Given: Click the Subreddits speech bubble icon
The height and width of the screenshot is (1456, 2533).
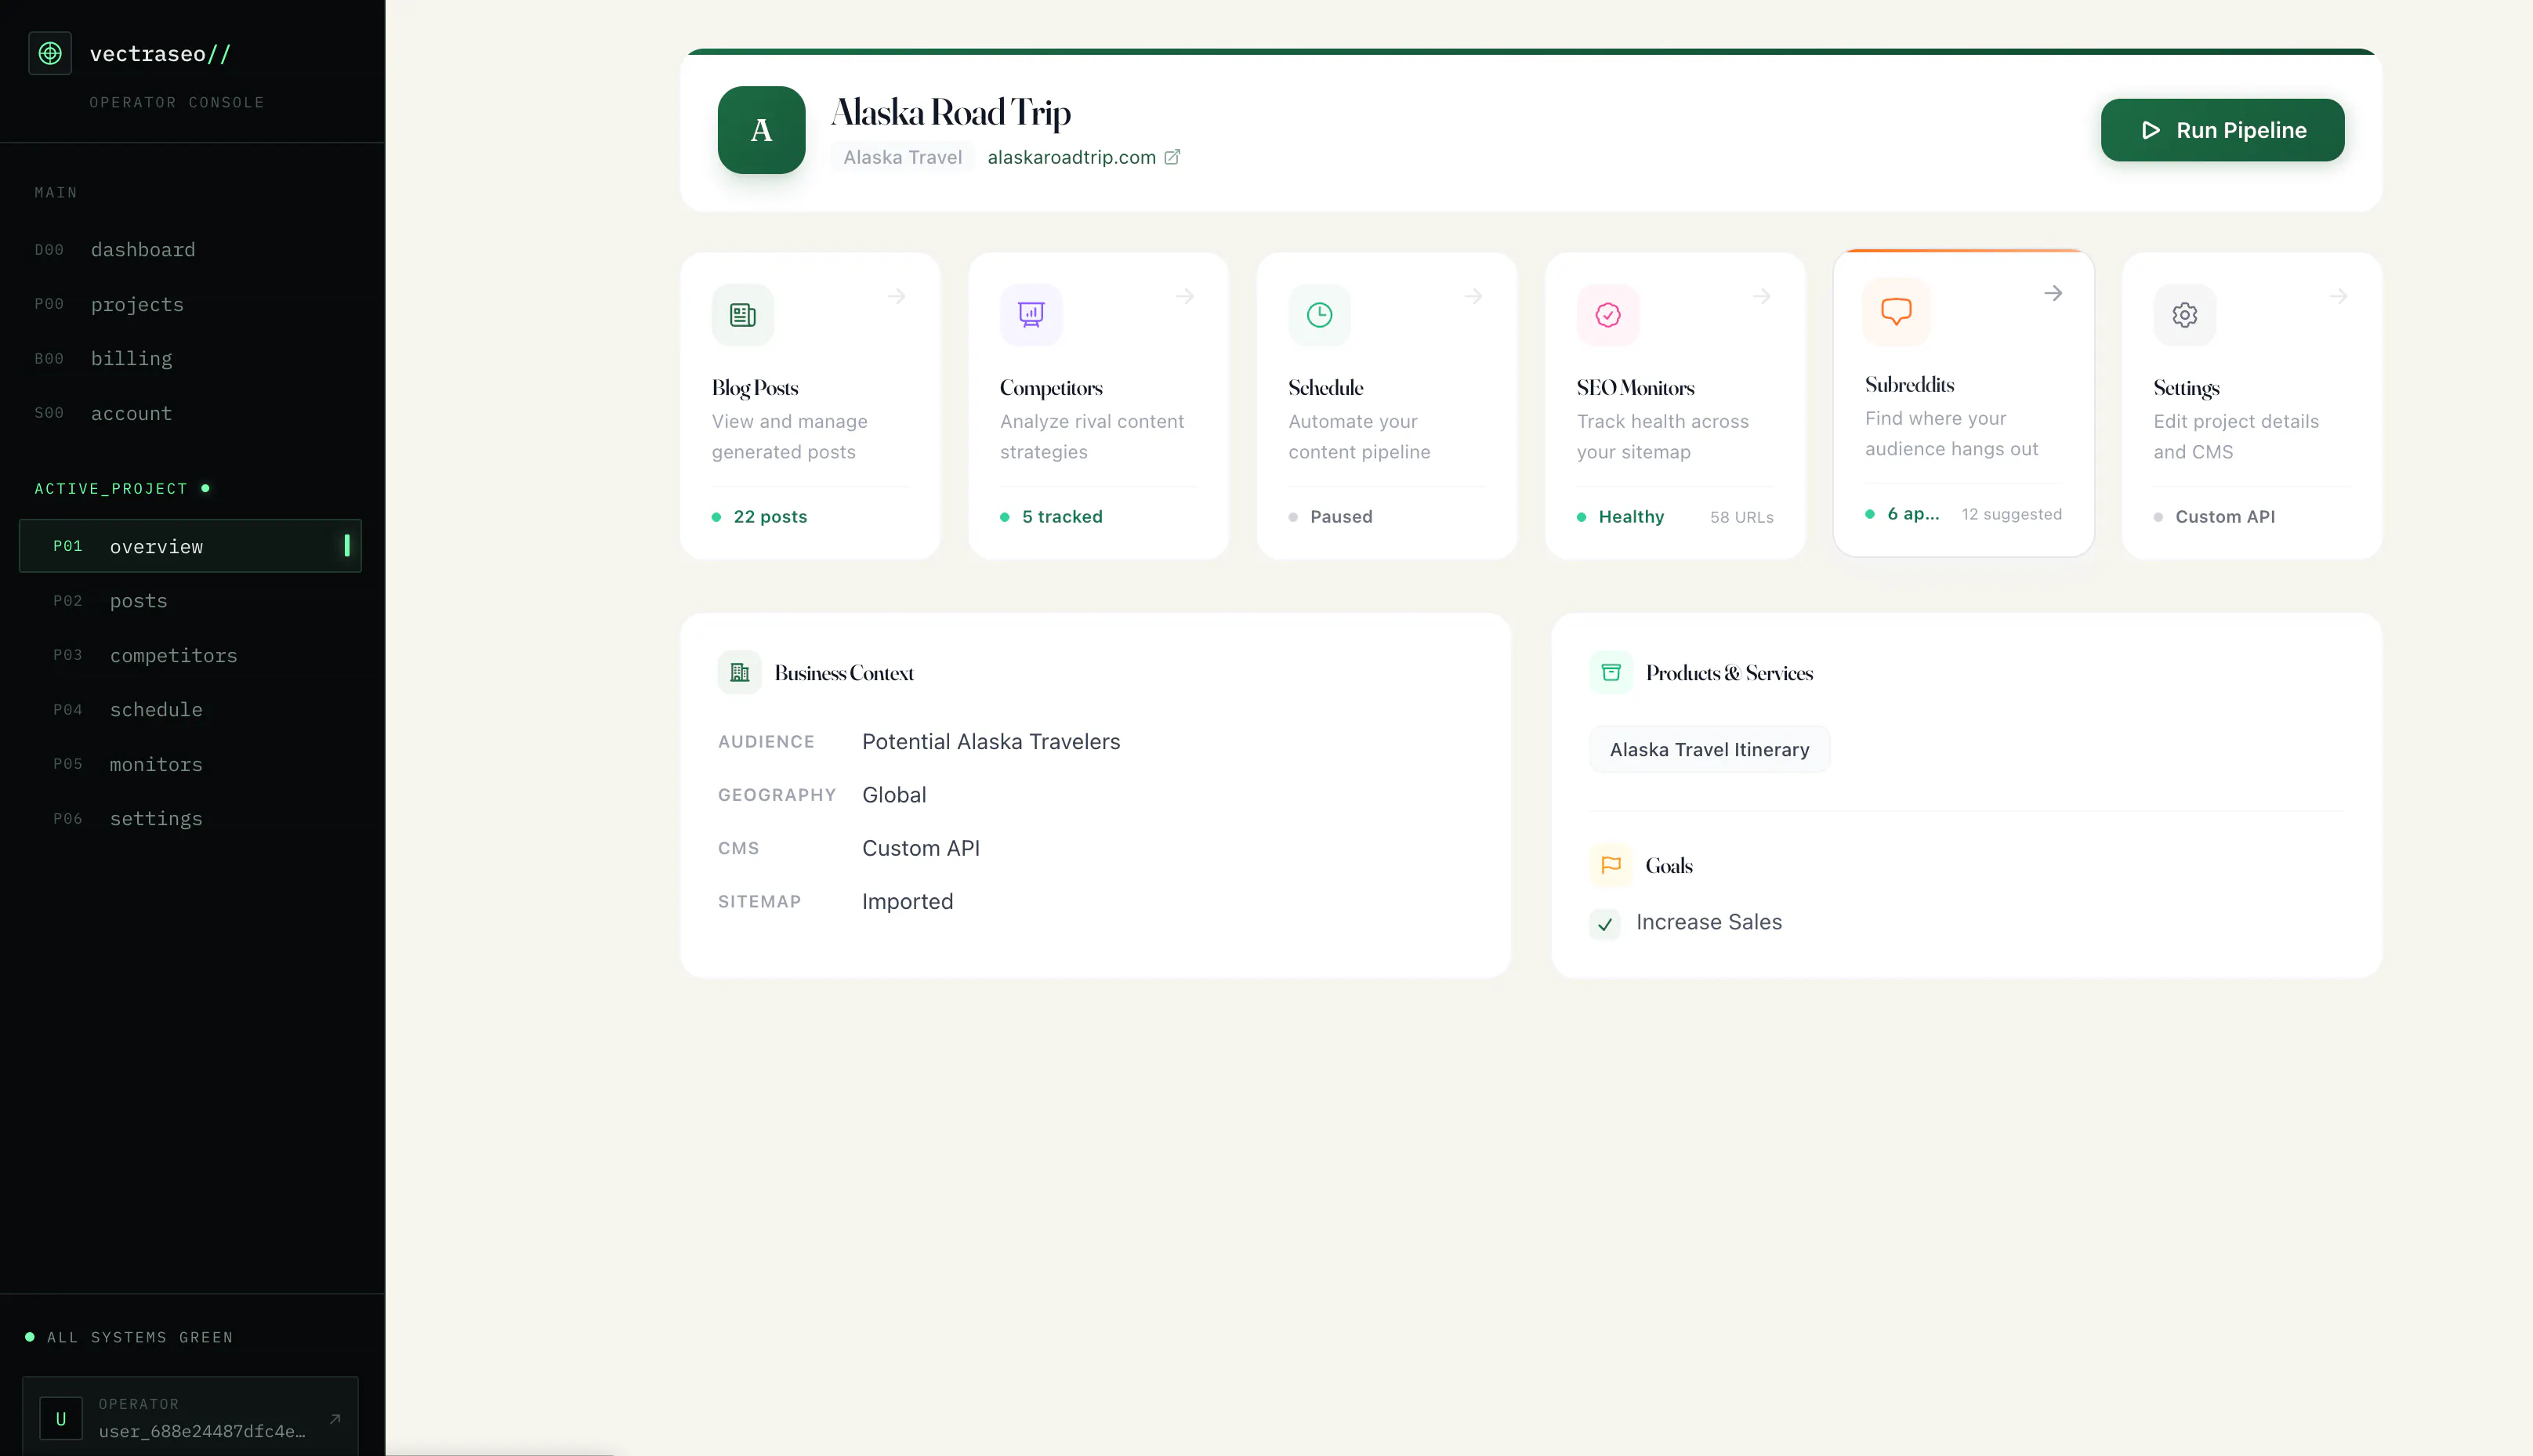Looking at the screenshot, I should point(1896,312).
